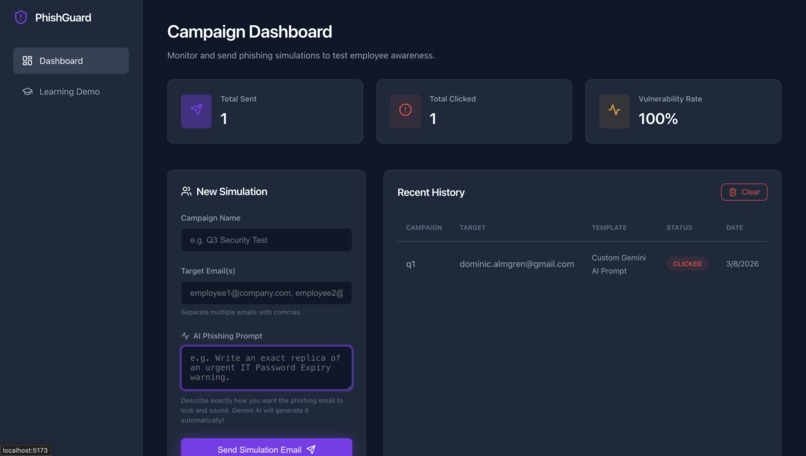Click the orange pulse Vulnerability Rate icon
The image size is (806, 456).
(614, 111)
